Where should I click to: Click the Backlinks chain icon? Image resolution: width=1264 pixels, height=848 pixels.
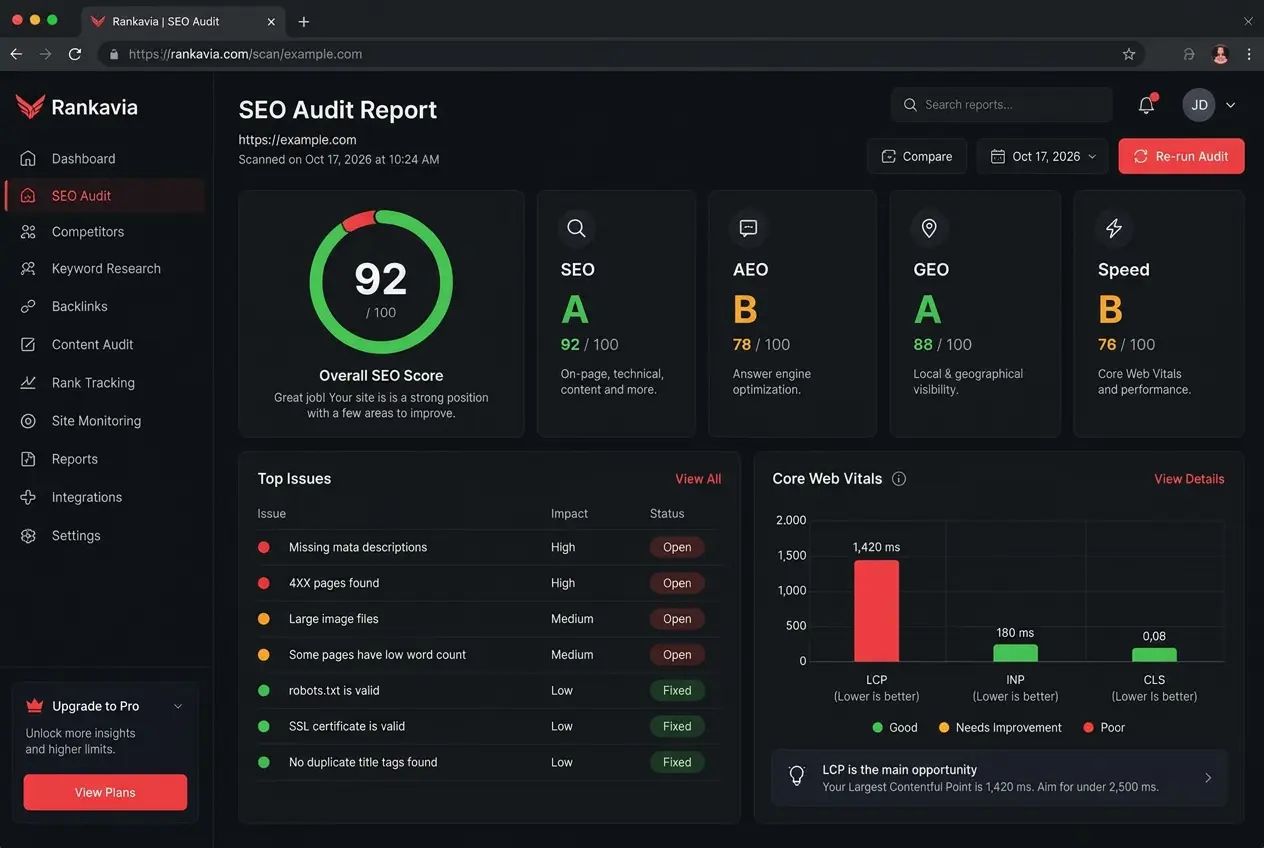point(28,307)
